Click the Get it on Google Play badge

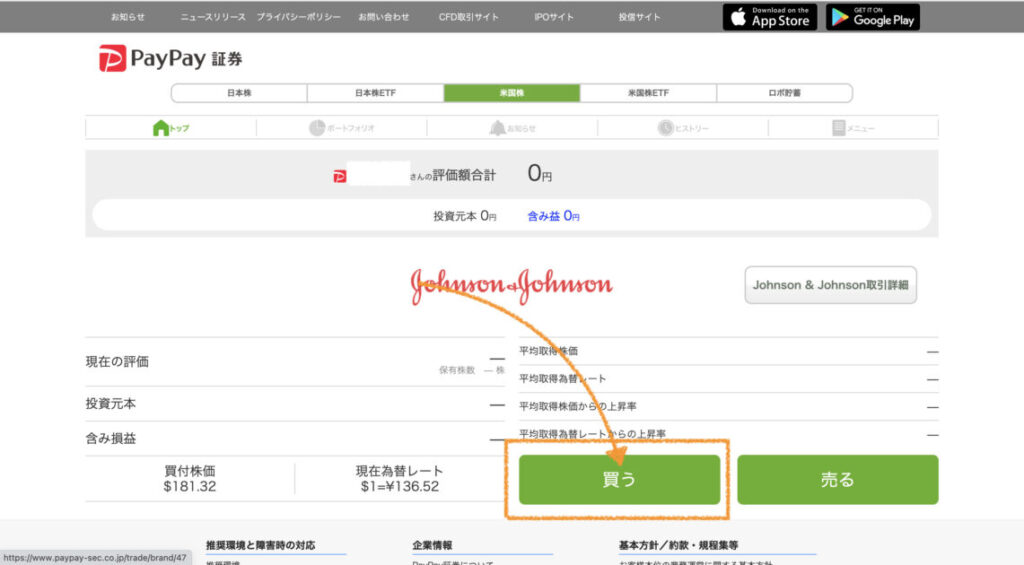(x=872, y=17)
